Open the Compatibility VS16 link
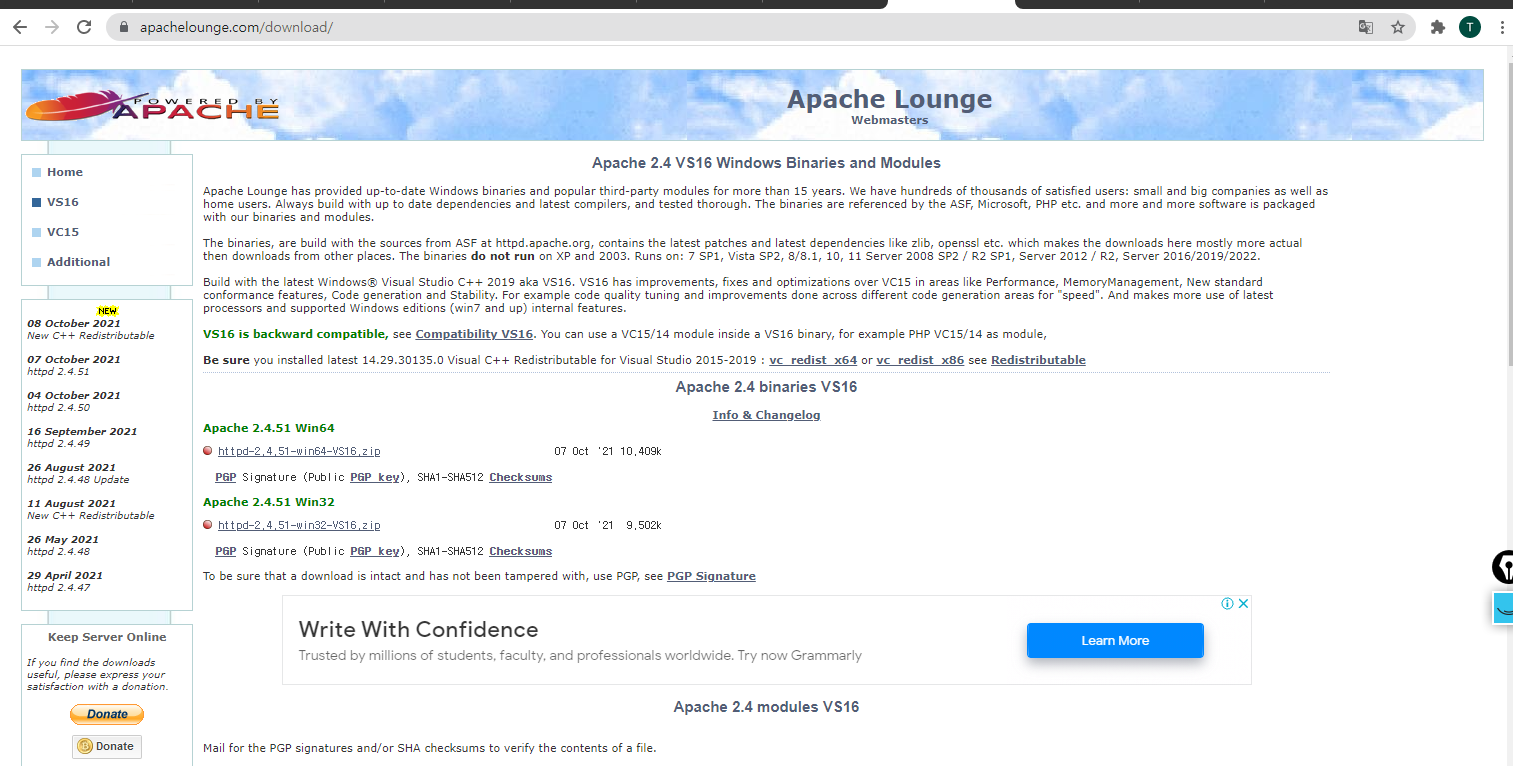The height and width of the screenshot is (766, 1513). pos(475,334)
